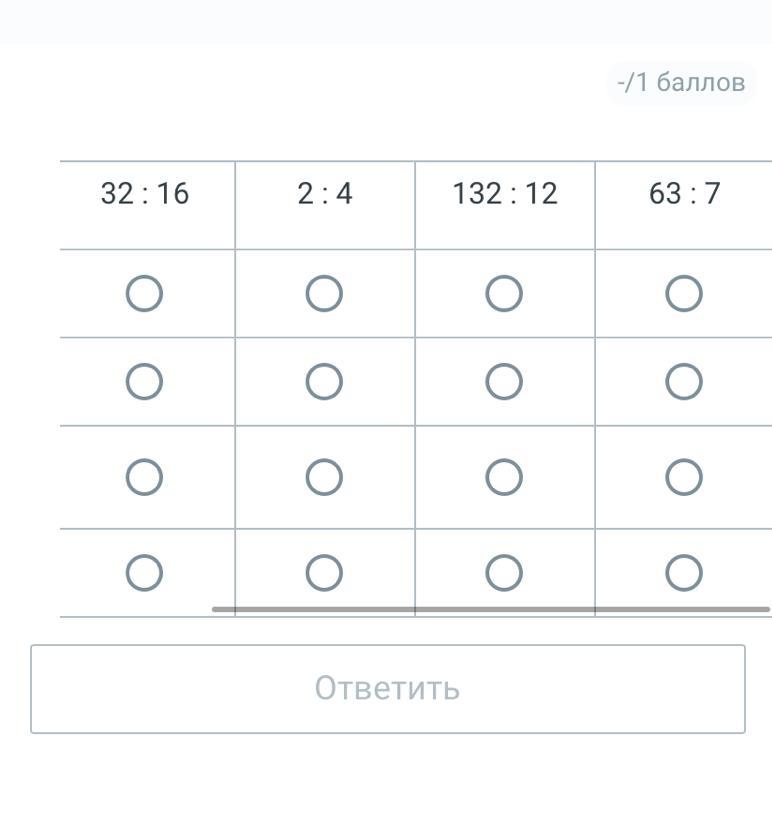
Task: Click the horizontal table scrollbar
Action: pos(490,609)
